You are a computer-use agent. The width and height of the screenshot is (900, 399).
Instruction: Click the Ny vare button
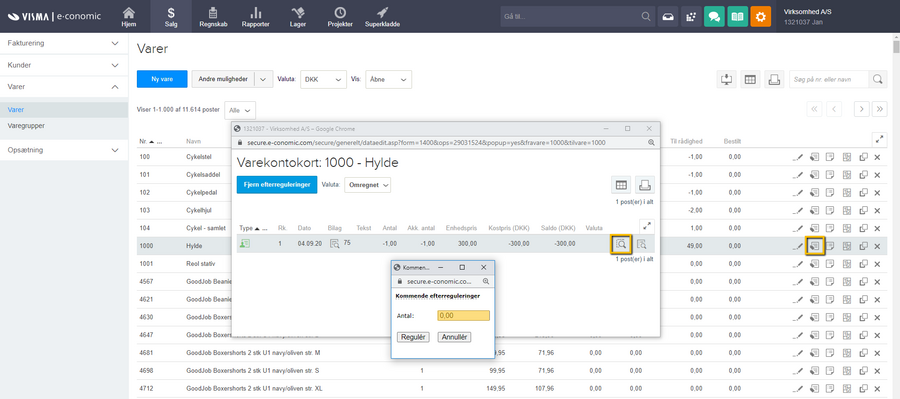pyautogui.click(x=162, y=79)
